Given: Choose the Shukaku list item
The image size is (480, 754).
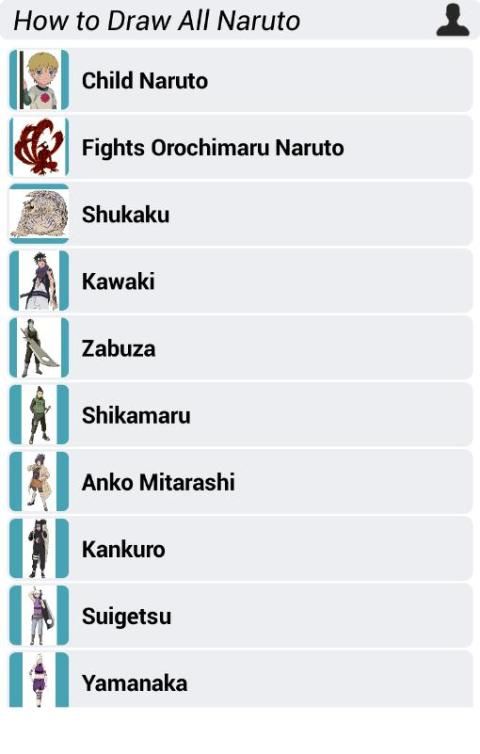Looking at the screenshot, I should coord(240,214).
